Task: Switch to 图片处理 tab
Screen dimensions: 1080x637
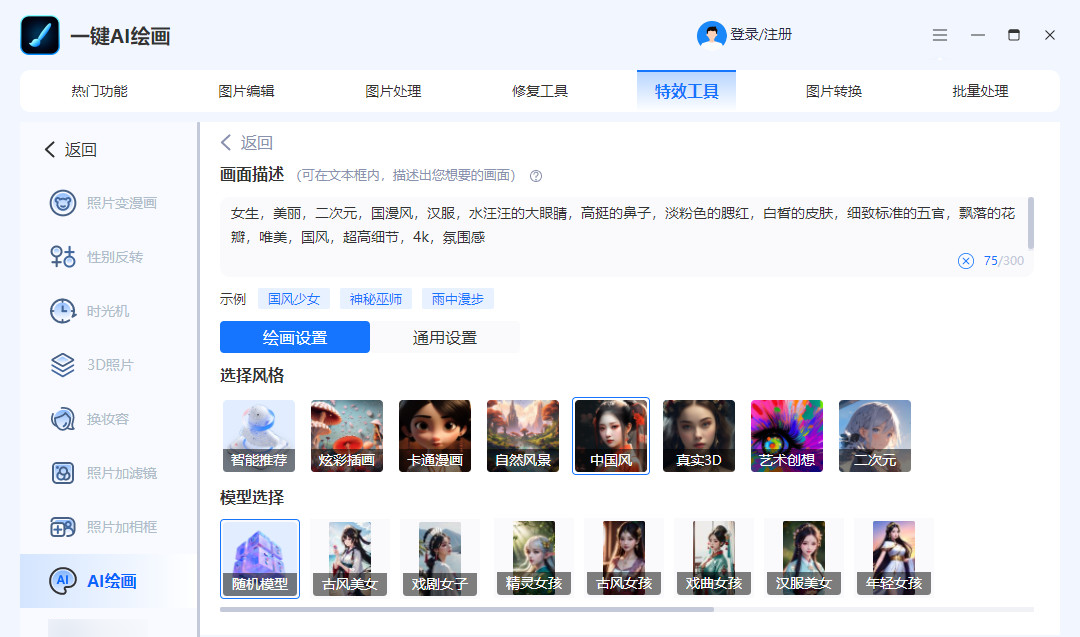Action: (393, 91)
